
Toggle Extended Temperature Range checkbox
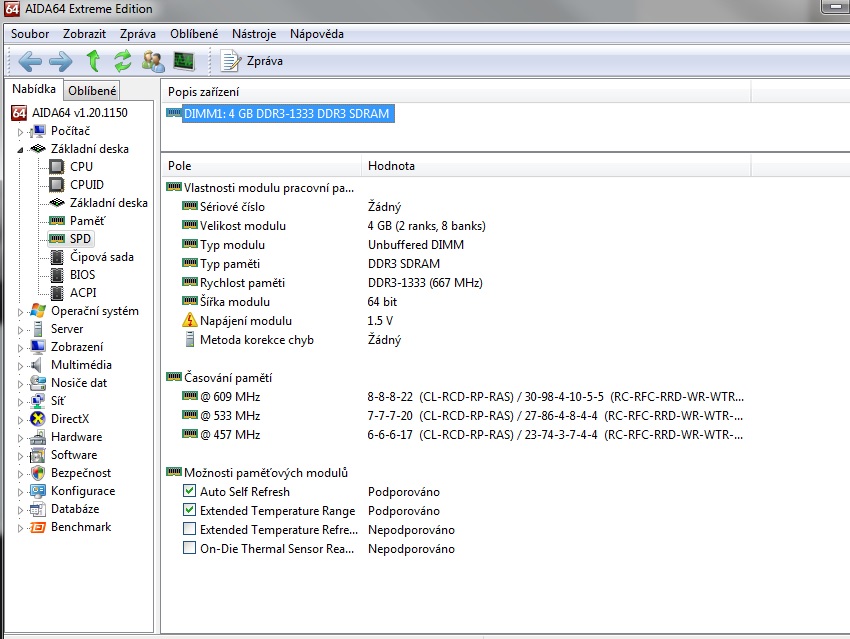click(189, 510)
